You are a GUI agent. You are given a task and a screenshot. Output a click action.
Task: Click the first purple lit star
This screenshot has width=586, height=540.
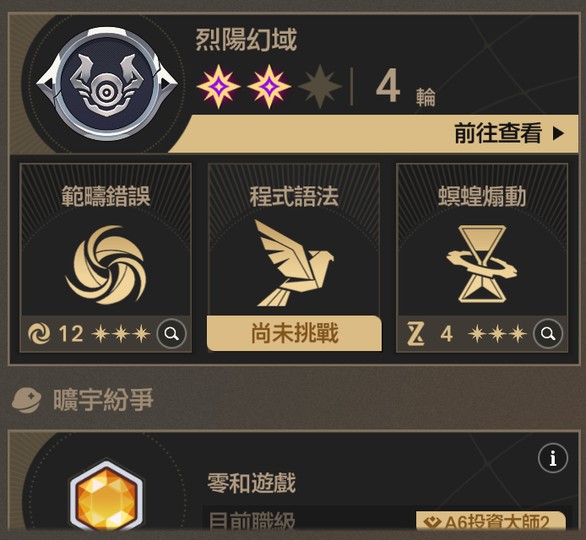[219, 87]
